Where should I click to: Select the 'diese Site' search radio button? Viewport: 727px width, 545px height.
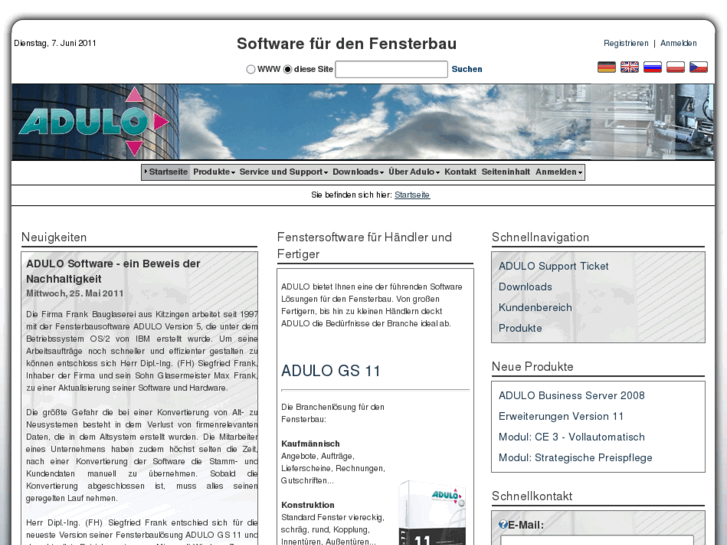click(x=287, y=69)
